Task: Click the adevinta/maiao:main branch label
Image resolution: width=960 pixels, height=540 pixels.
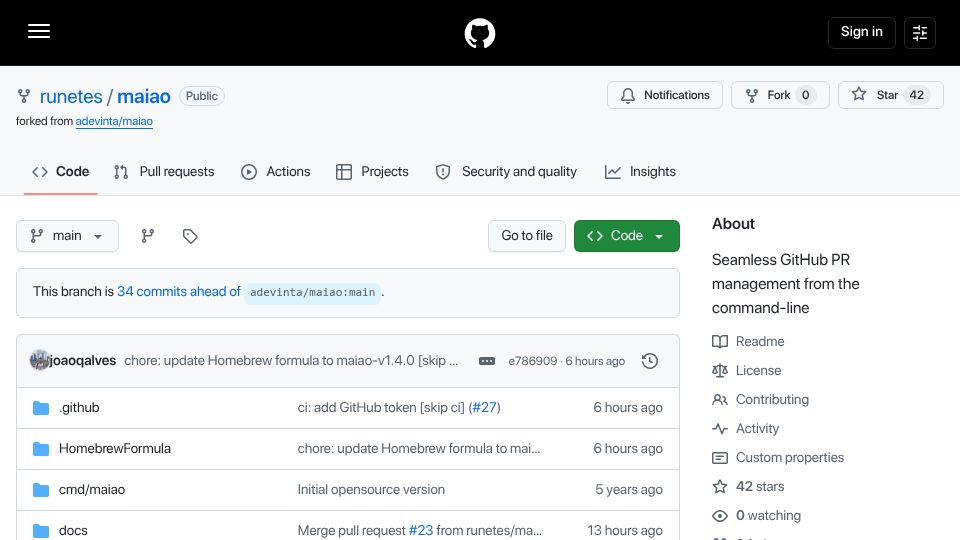Action: (312, 293)
